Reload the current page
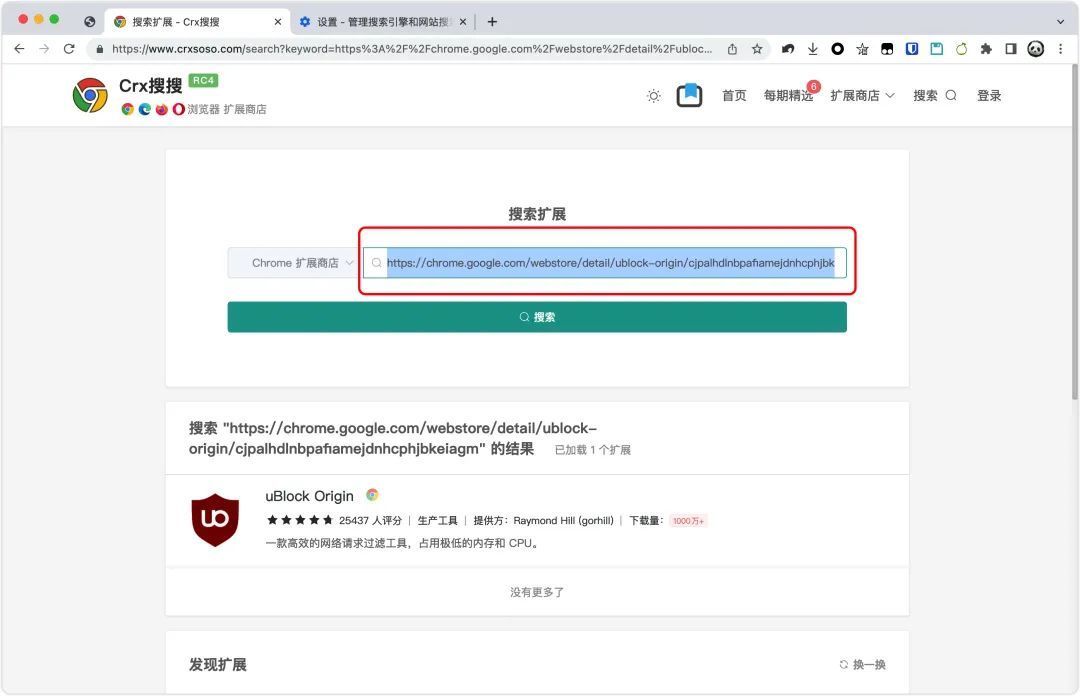This screenshot has height=696, width=1080. [x=69, y=49]
